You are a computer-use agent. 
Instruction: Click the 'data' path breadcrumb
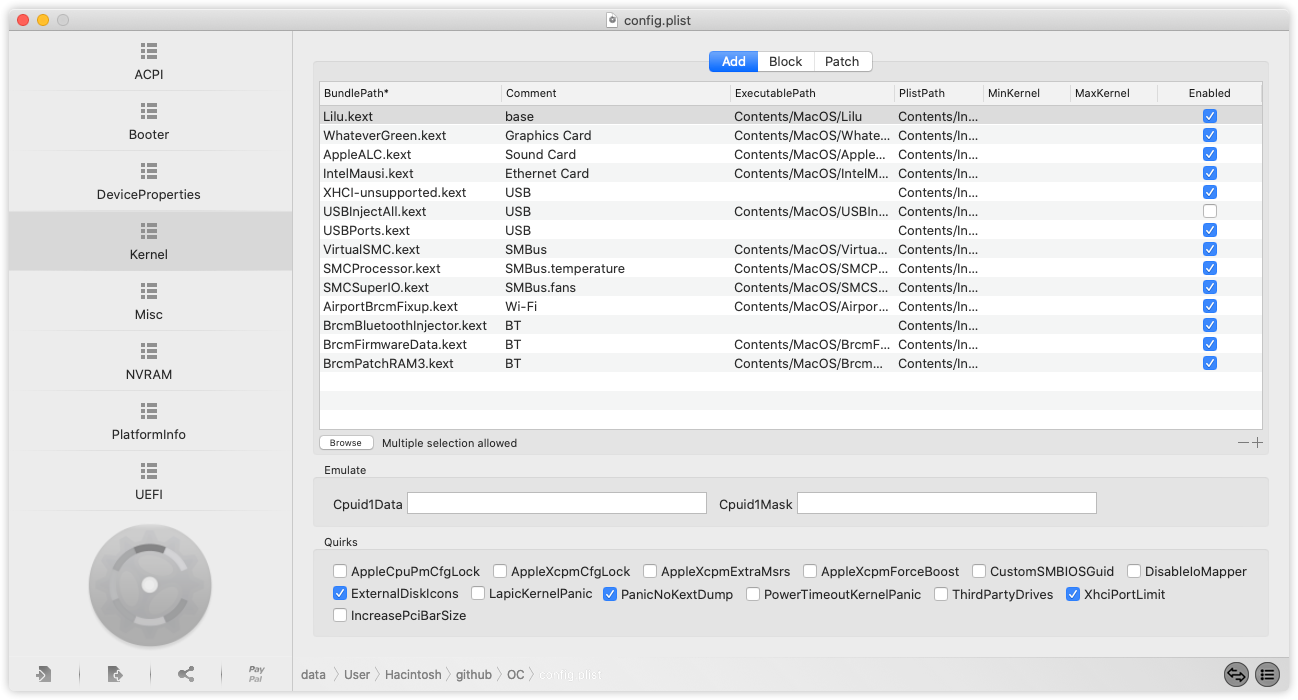point(313,675)
